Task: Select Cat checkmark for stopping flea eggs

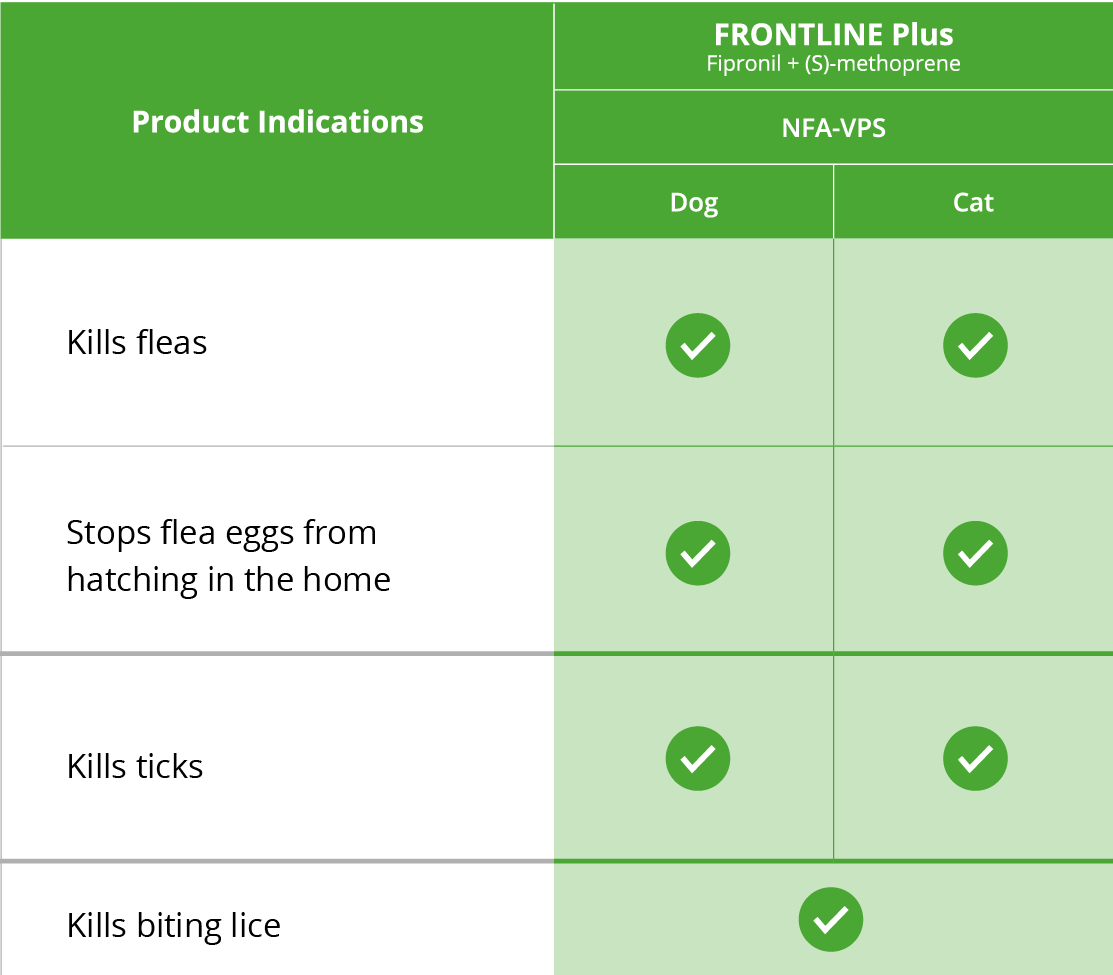Action: (975, 552)
